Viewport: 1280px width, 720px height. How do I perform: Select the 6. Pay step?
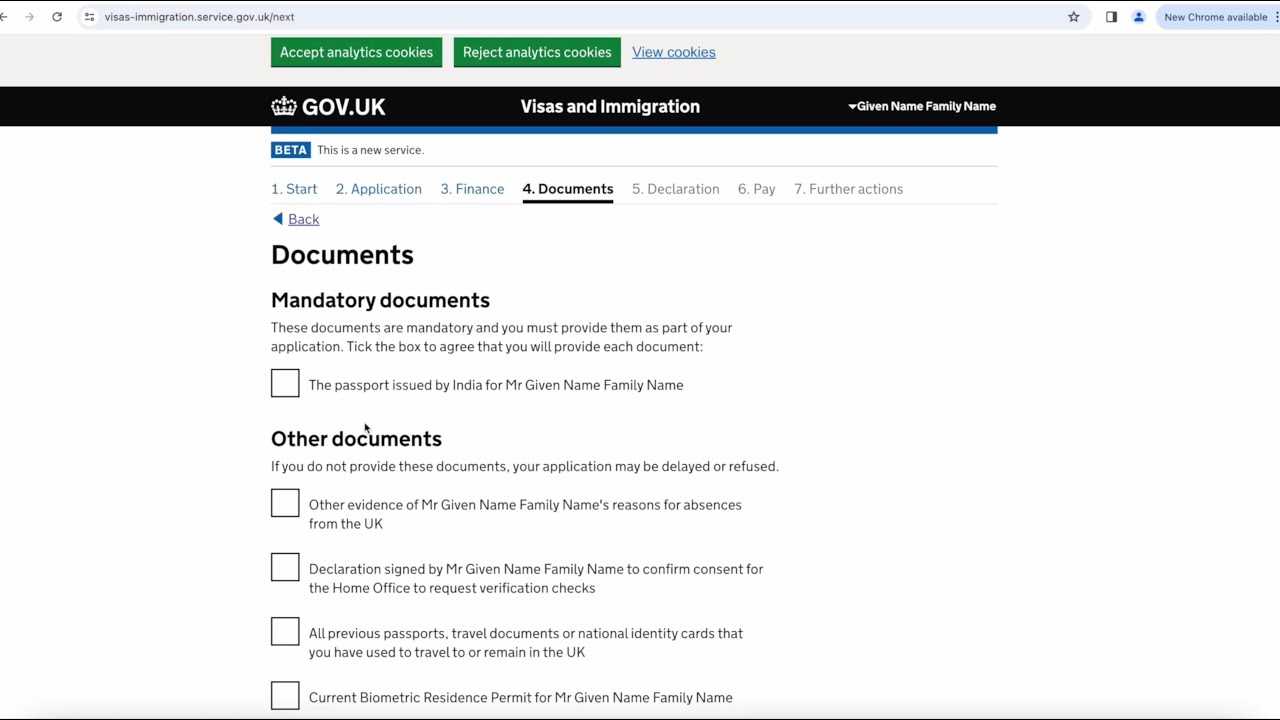[757, 189]
